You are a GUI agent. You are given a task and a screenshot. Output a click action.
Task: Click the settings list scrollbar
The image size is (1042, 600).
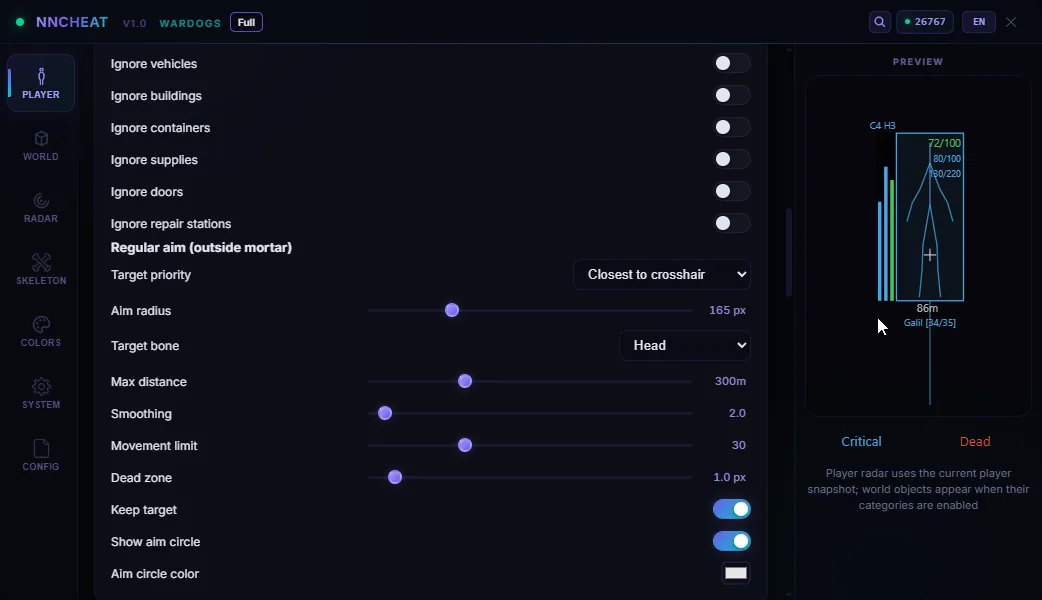click(x=789, y=252)
